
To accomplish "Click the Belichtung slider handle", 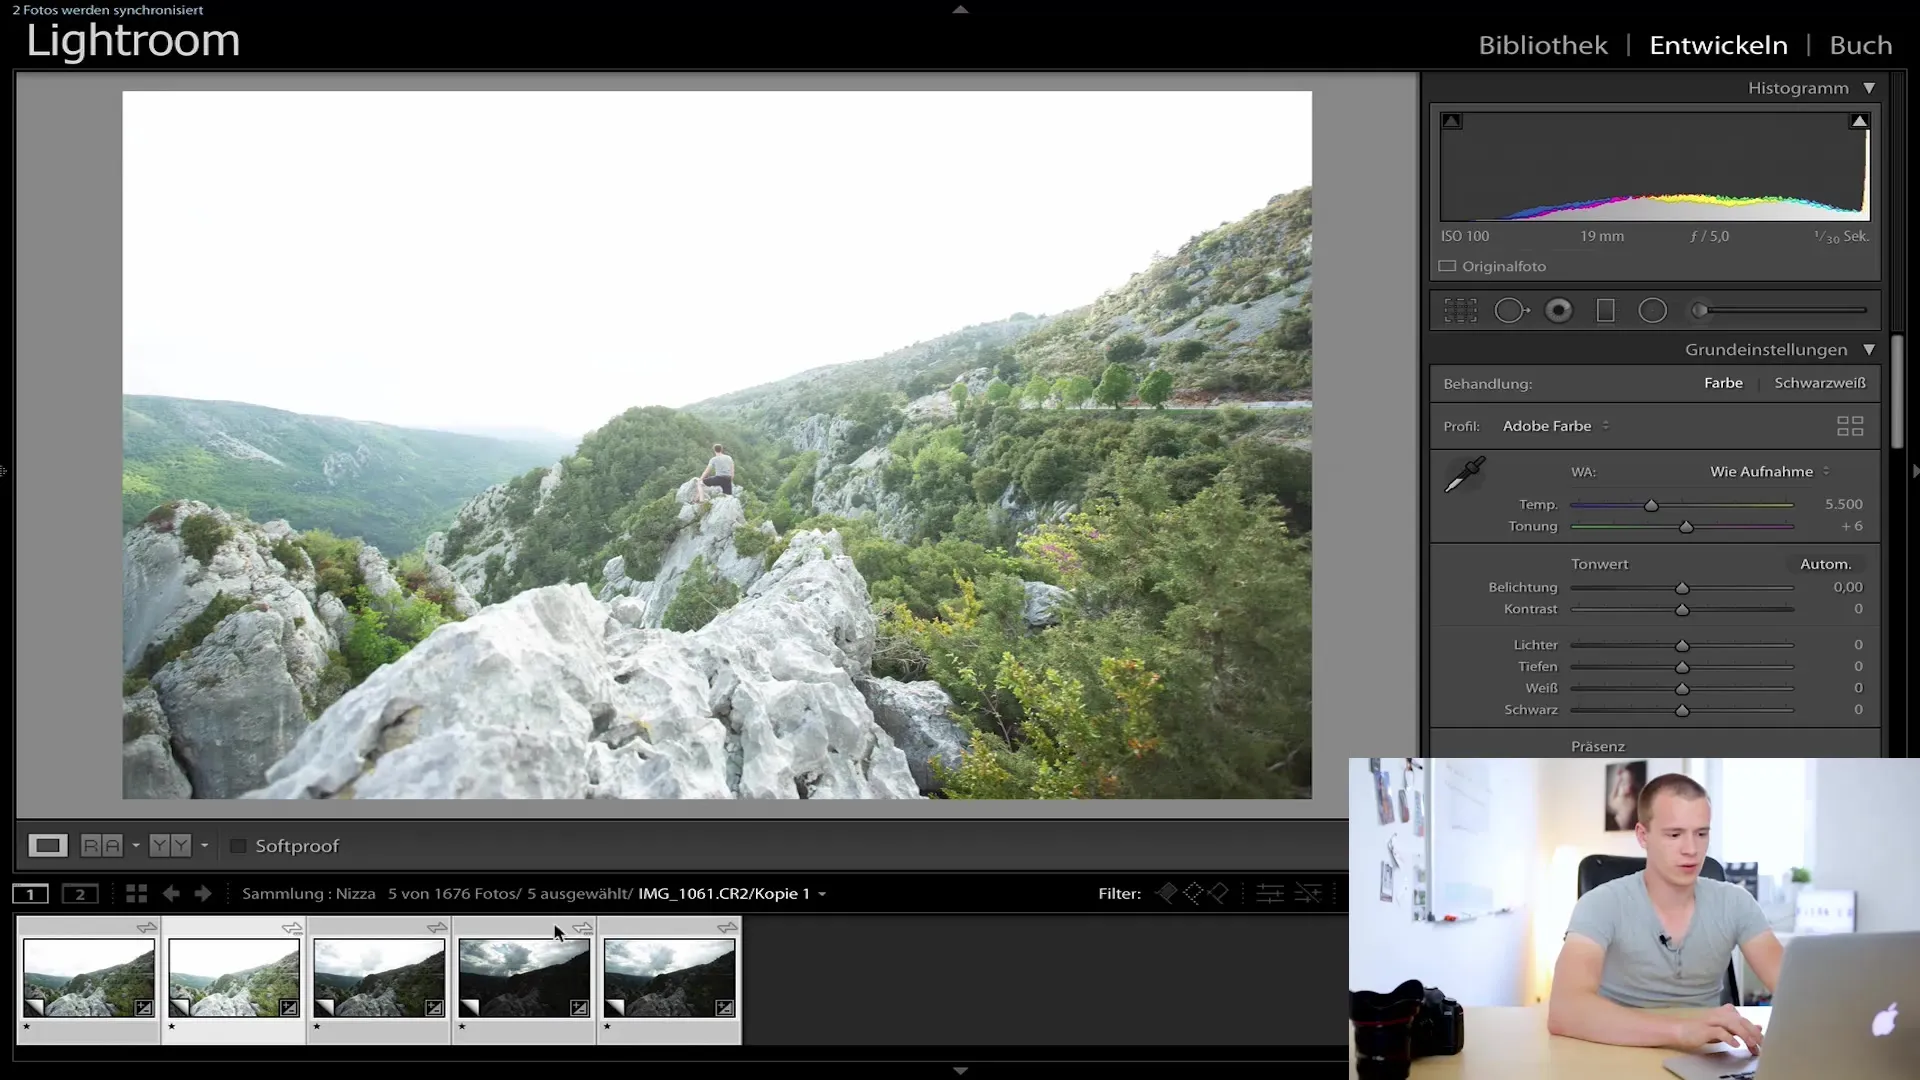I will point(1682,588).
